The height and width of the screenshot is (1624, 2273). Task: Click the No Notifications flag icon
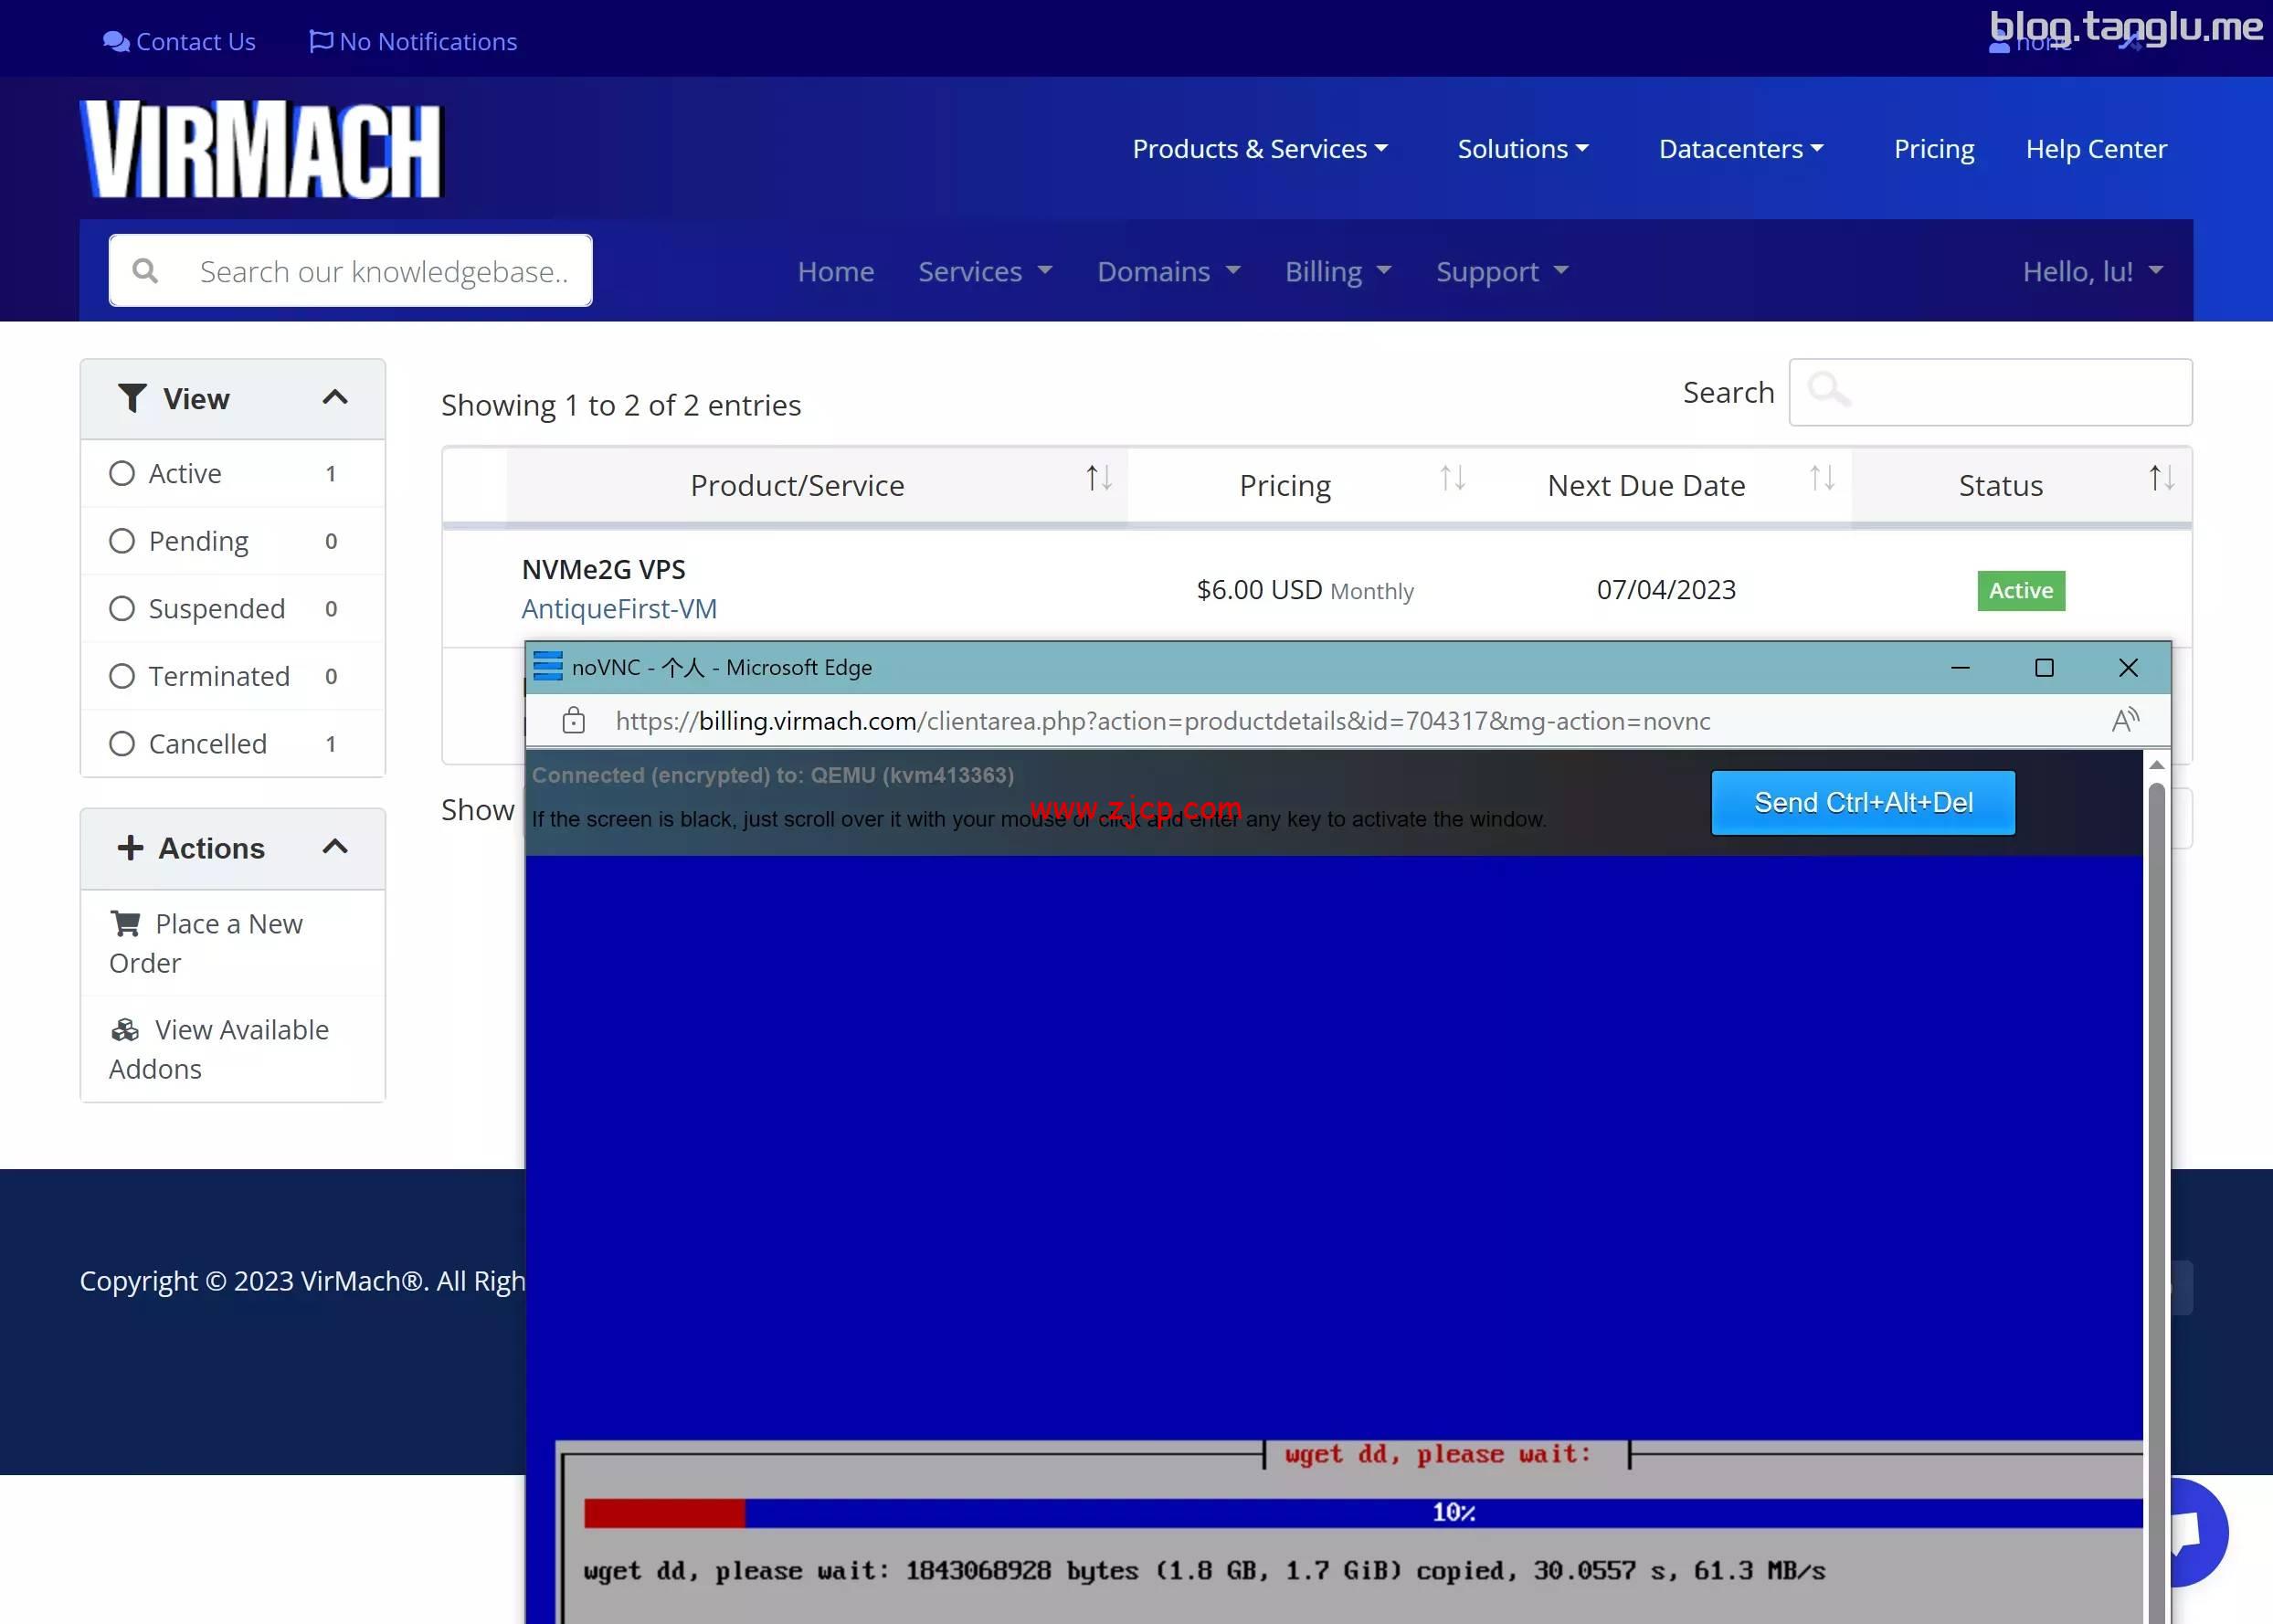[x=321, y=41]
